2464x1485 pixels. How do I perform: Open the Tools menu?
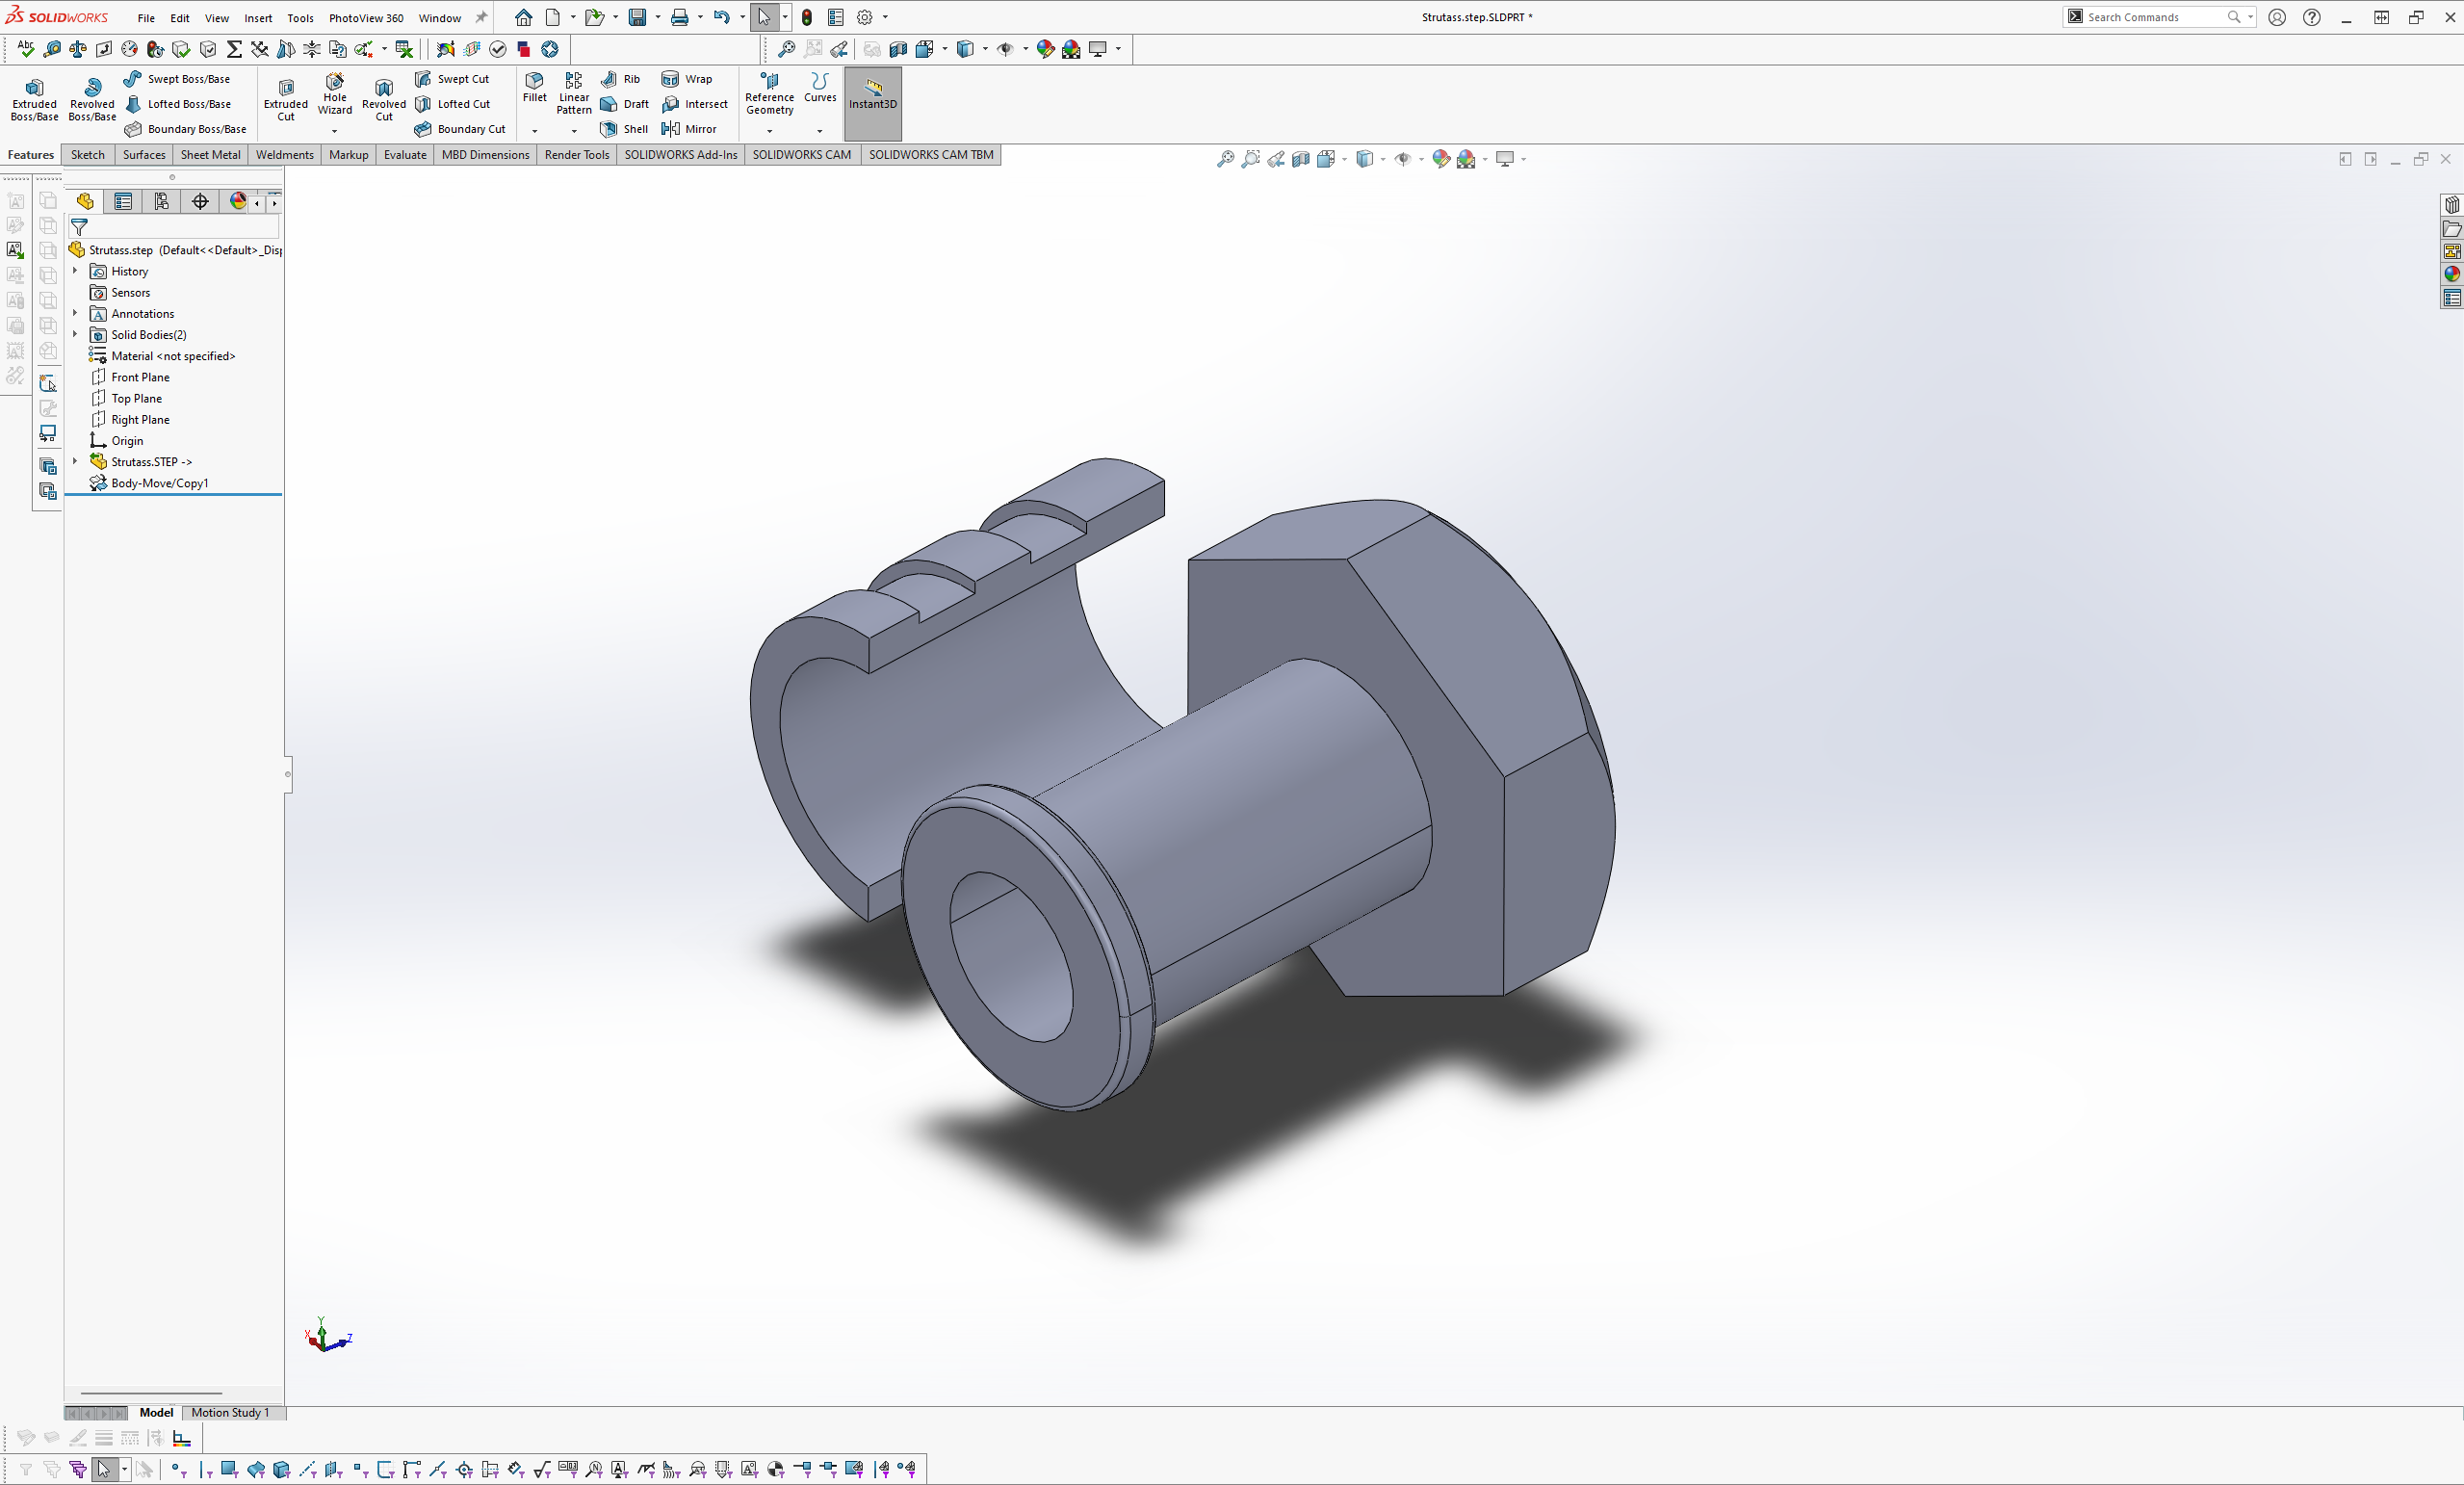tap(300, 18)
